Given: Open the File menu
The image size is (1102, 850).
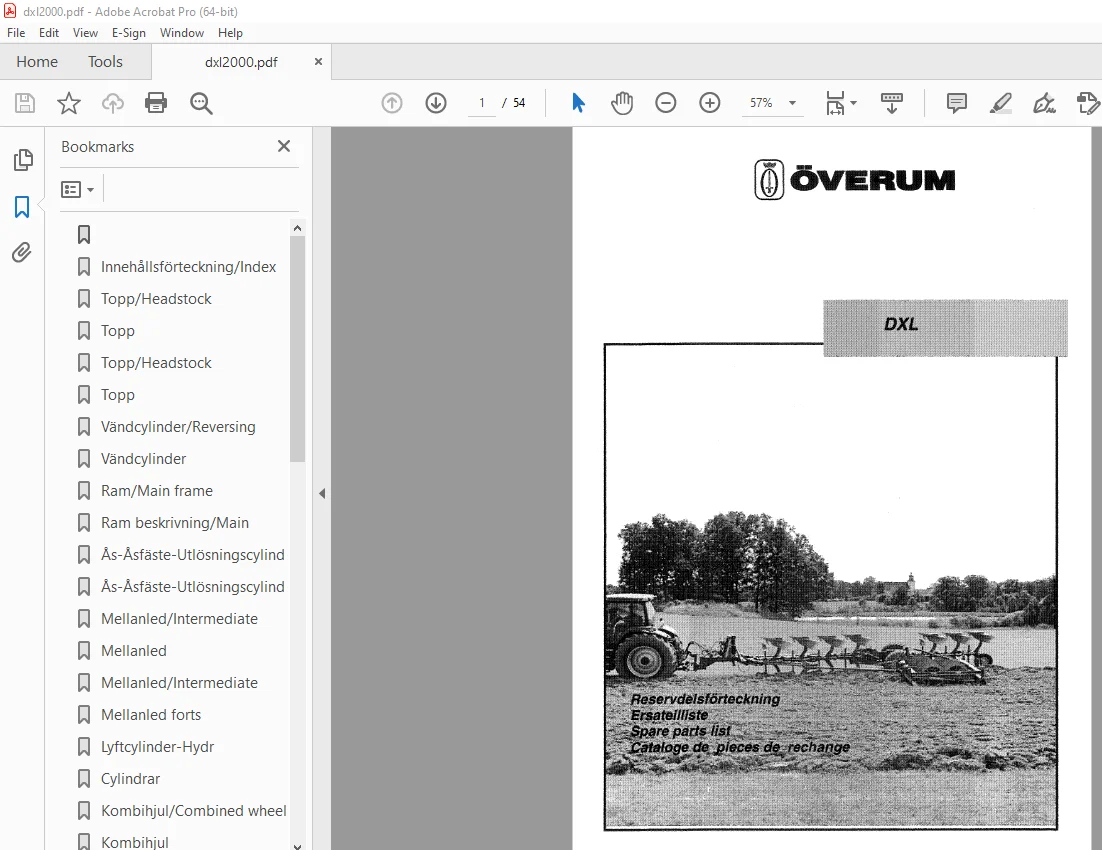Looking at the screenshot, I should pos(16,33).
